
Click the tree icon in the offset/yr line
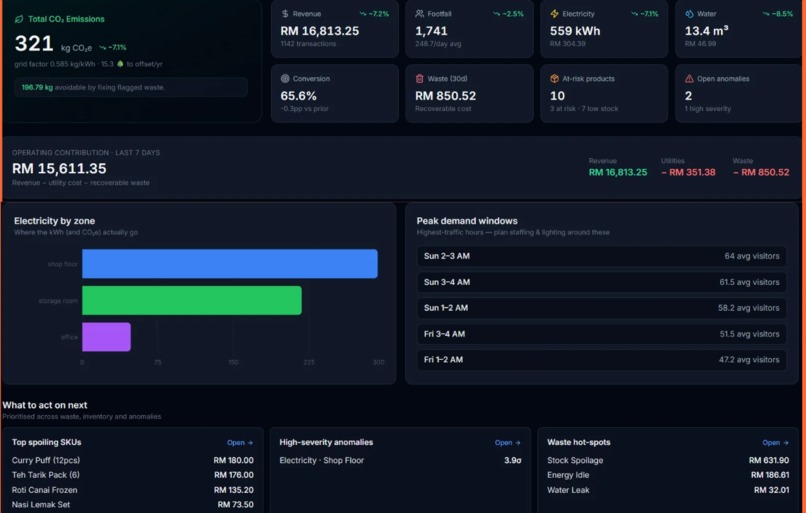[x=120, y=64]
